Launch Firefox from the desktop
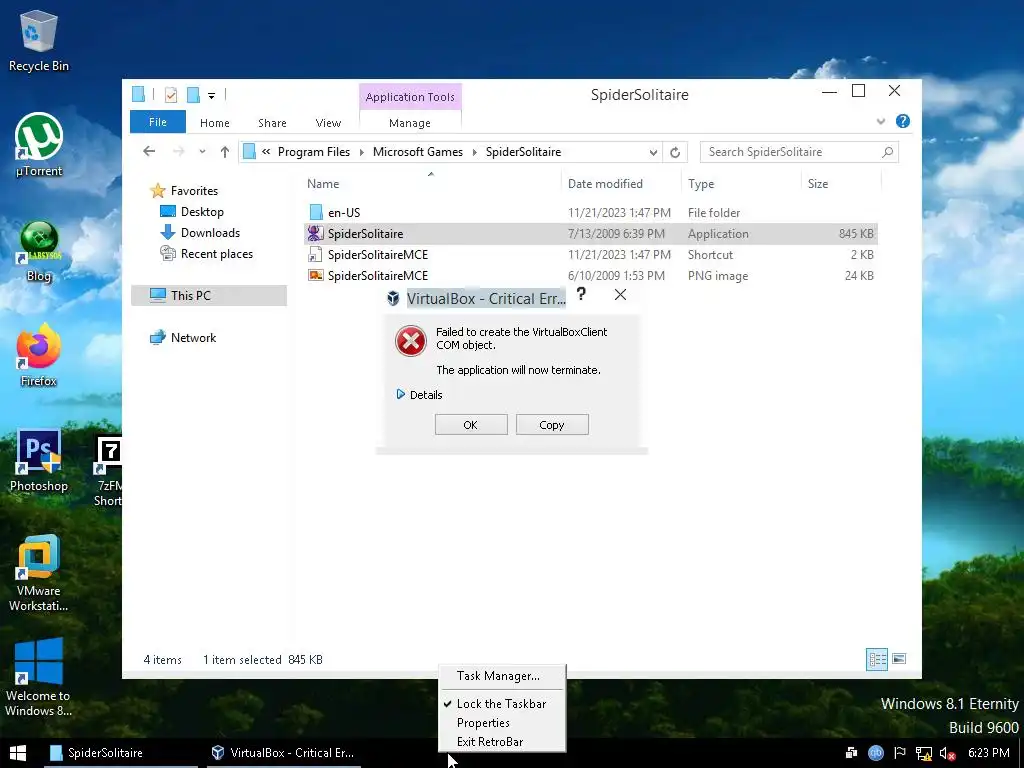Screen dimensions: 1024x768 coord(39,355)
